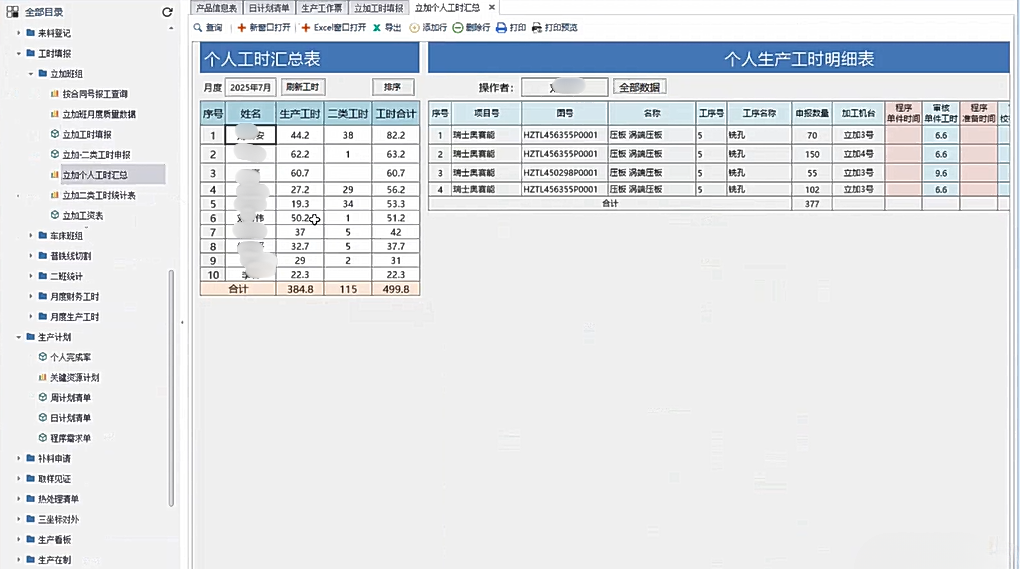Click the 添加行 add row icon
Viewport: 1020px width, 569px height.
pyautogui.click(x=414, y=28)
